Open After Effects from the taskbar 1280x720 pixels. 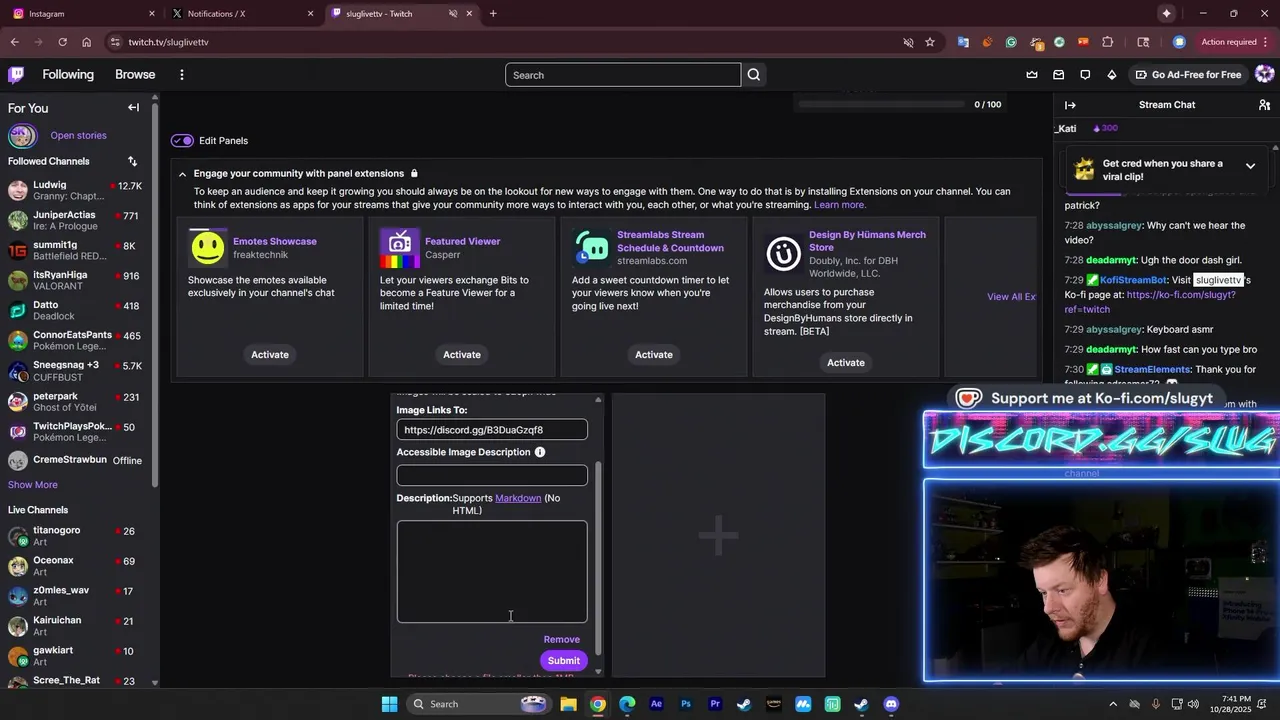656,704
